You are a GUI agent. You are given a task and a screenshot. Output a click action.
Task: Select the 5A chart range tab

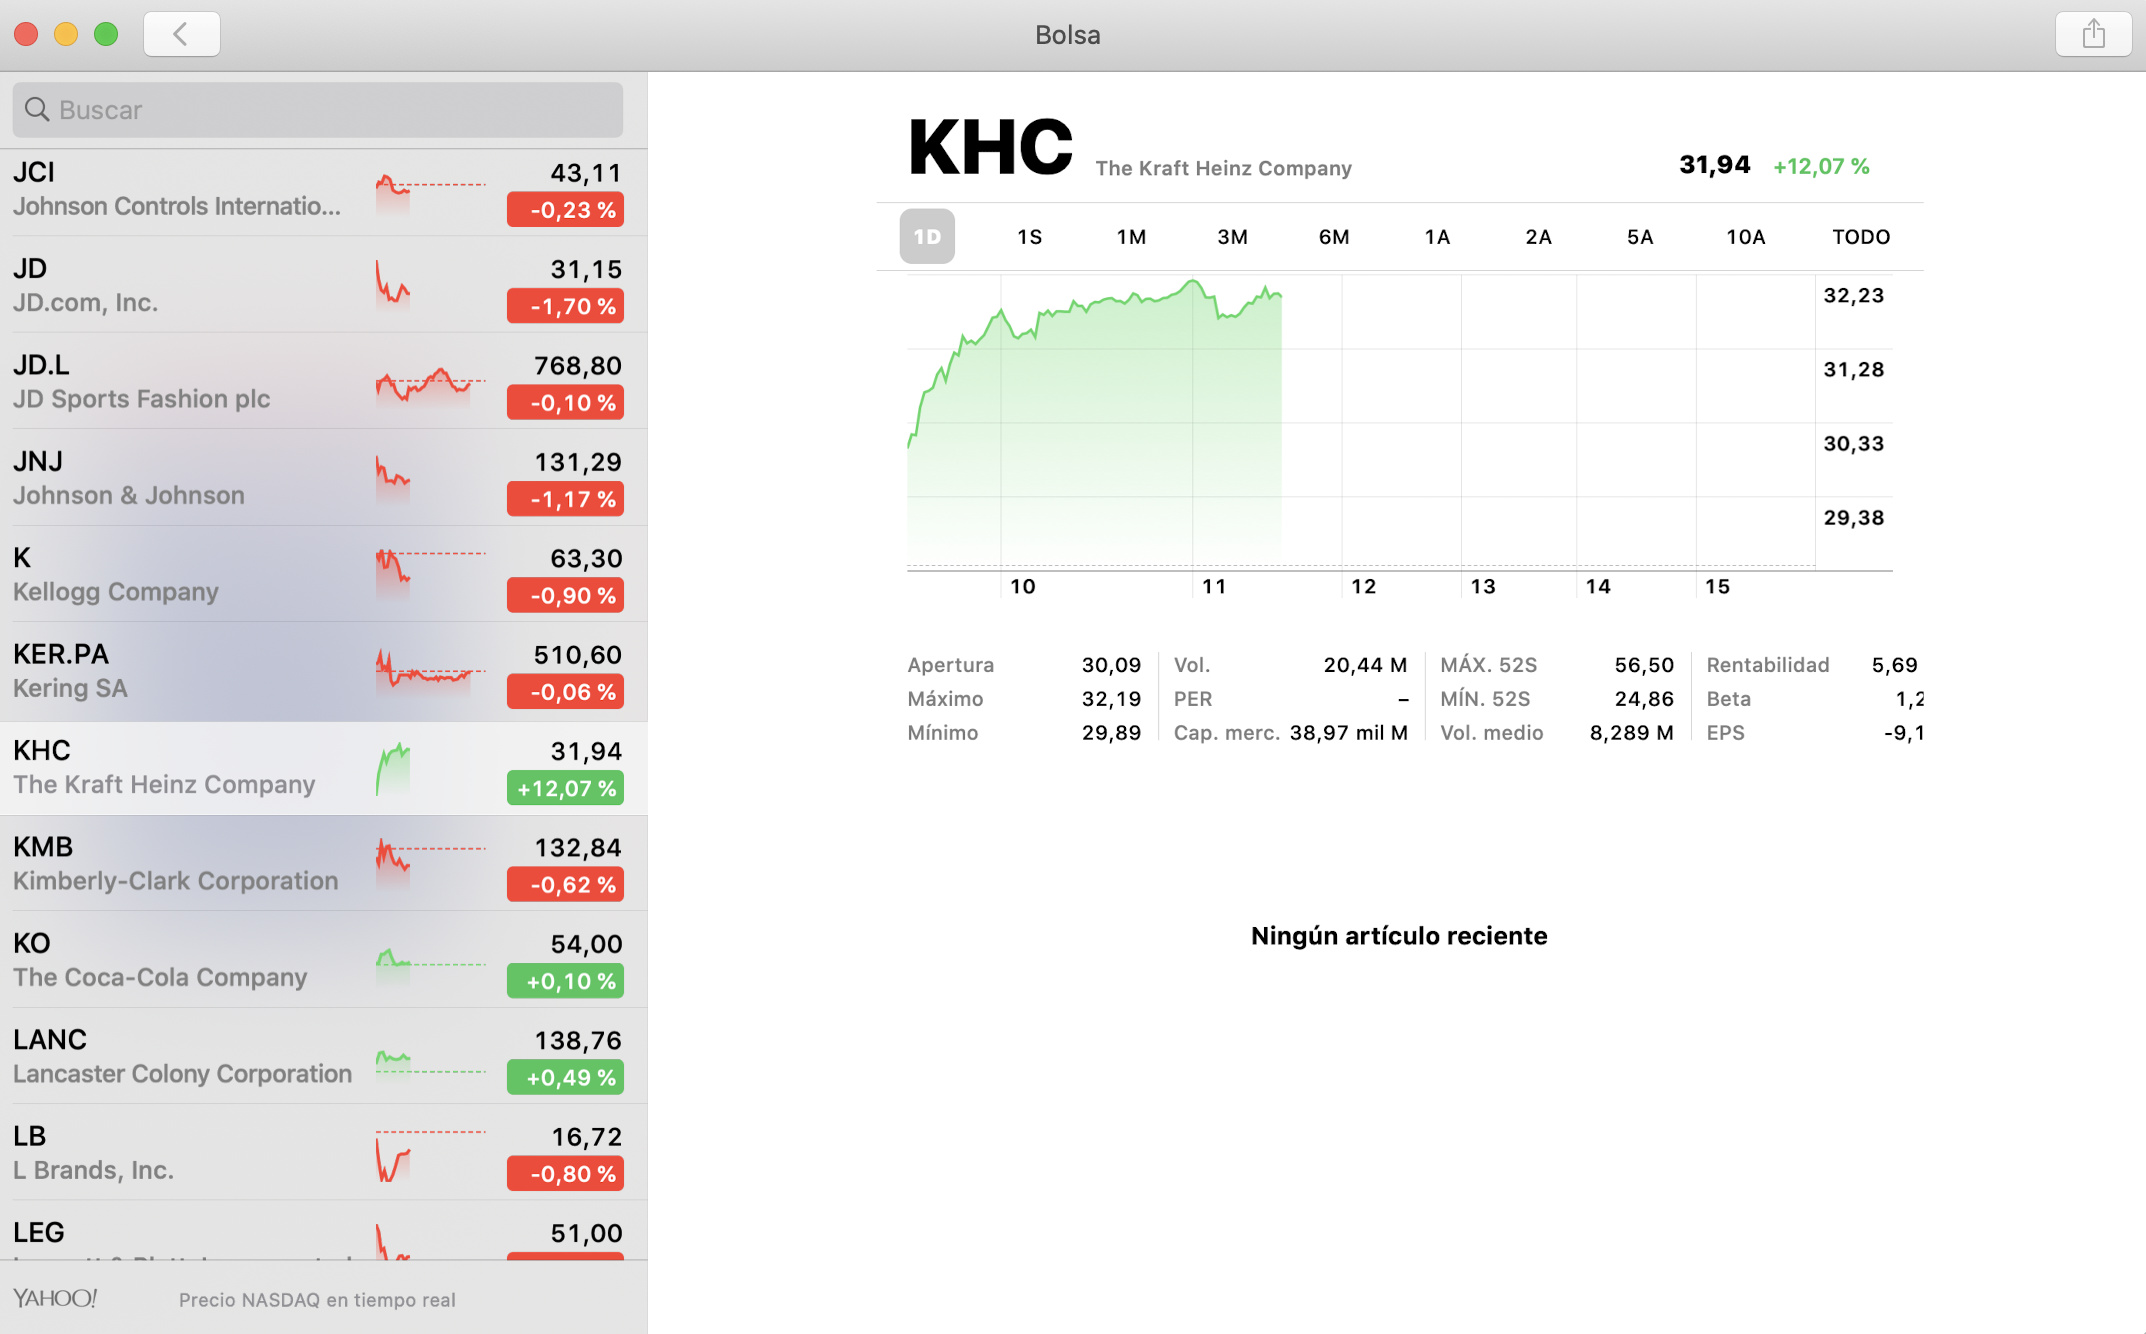point(1640,237)
